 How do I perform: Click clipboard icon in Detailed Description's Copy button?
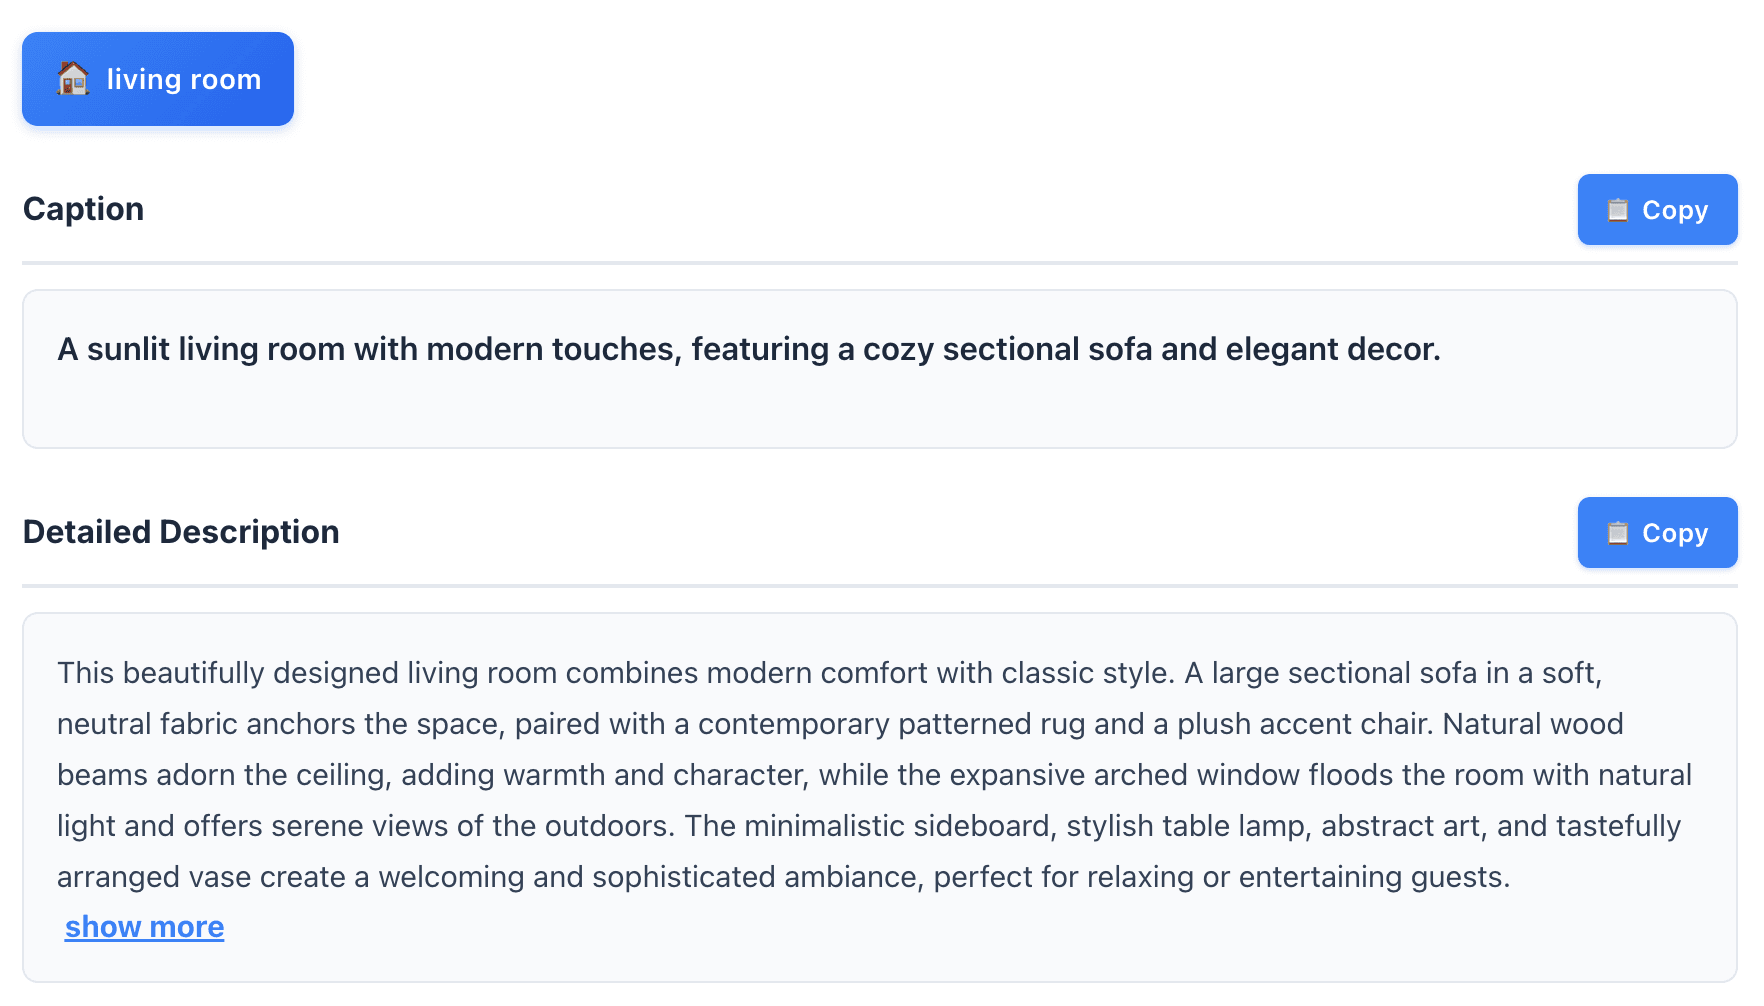(1617, 533)
